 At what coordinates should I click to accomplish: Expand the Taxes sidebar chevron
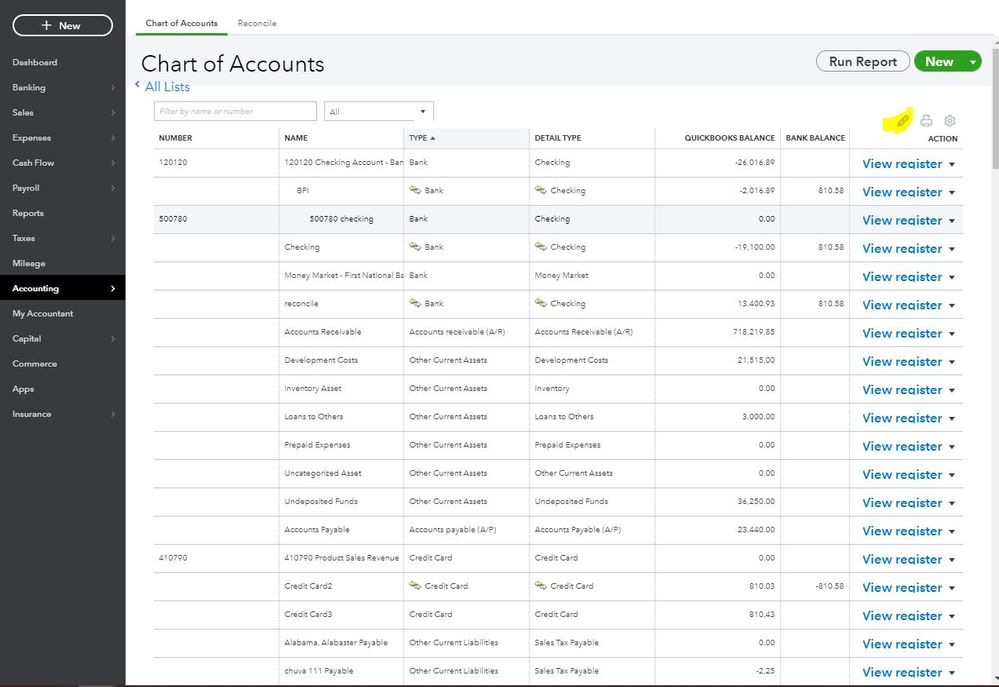tap(113, 238)
